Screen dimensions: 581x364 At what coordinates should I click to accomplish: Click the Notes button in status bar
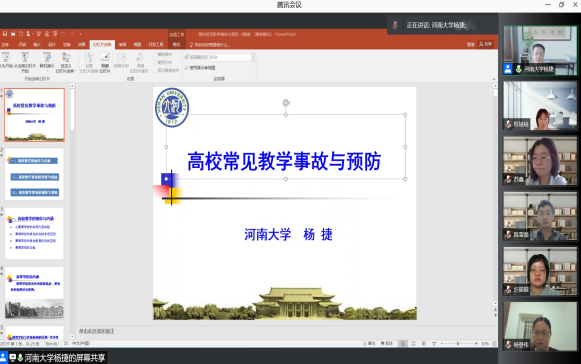point(369,344)
